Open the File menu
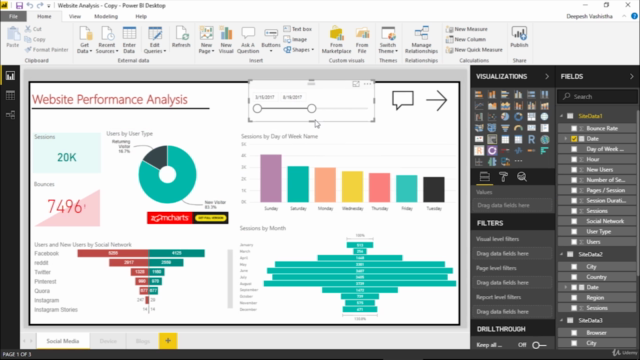This screenshot has width=640, height=360. click(13, 16)
